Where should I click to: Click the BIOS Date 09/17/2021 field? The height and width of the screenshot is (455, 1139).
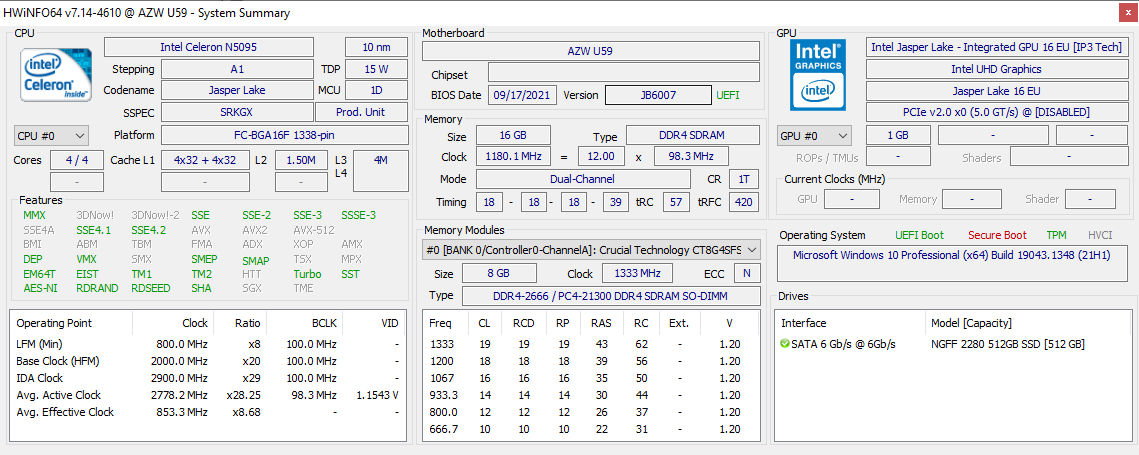point(522,95)
